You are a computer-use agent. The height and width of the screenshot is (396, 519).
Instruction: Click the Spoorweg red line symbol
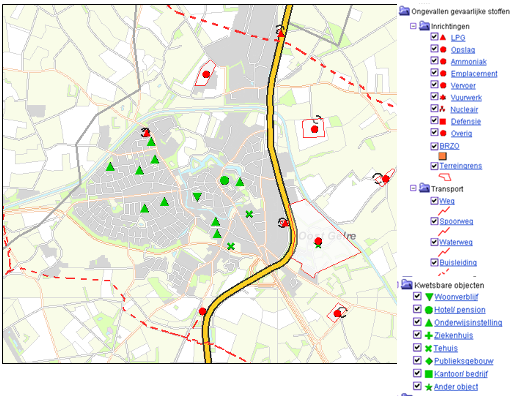[x=444, y=231]
